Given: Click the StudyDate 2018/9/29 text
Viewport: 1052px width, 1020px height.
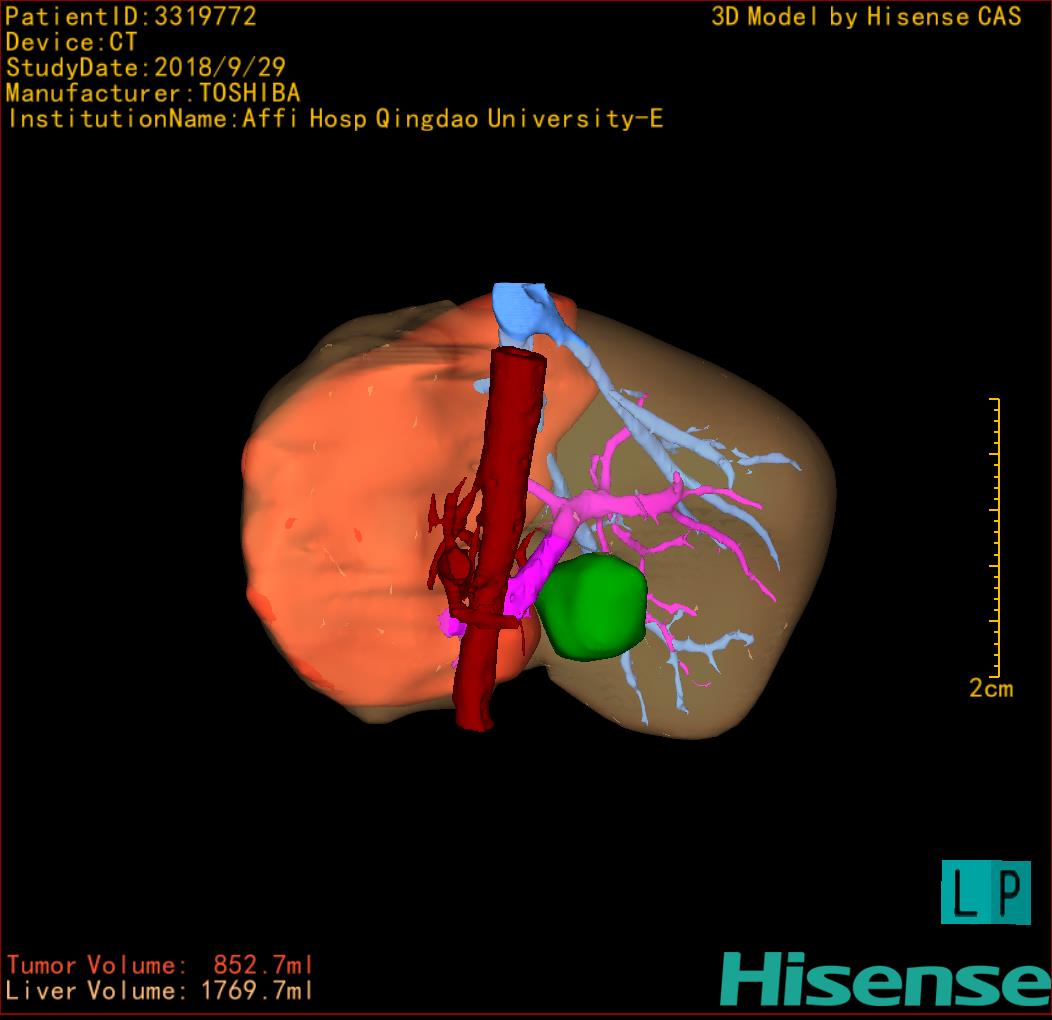Looking at the screenshot, I should (x=145, y=68).
